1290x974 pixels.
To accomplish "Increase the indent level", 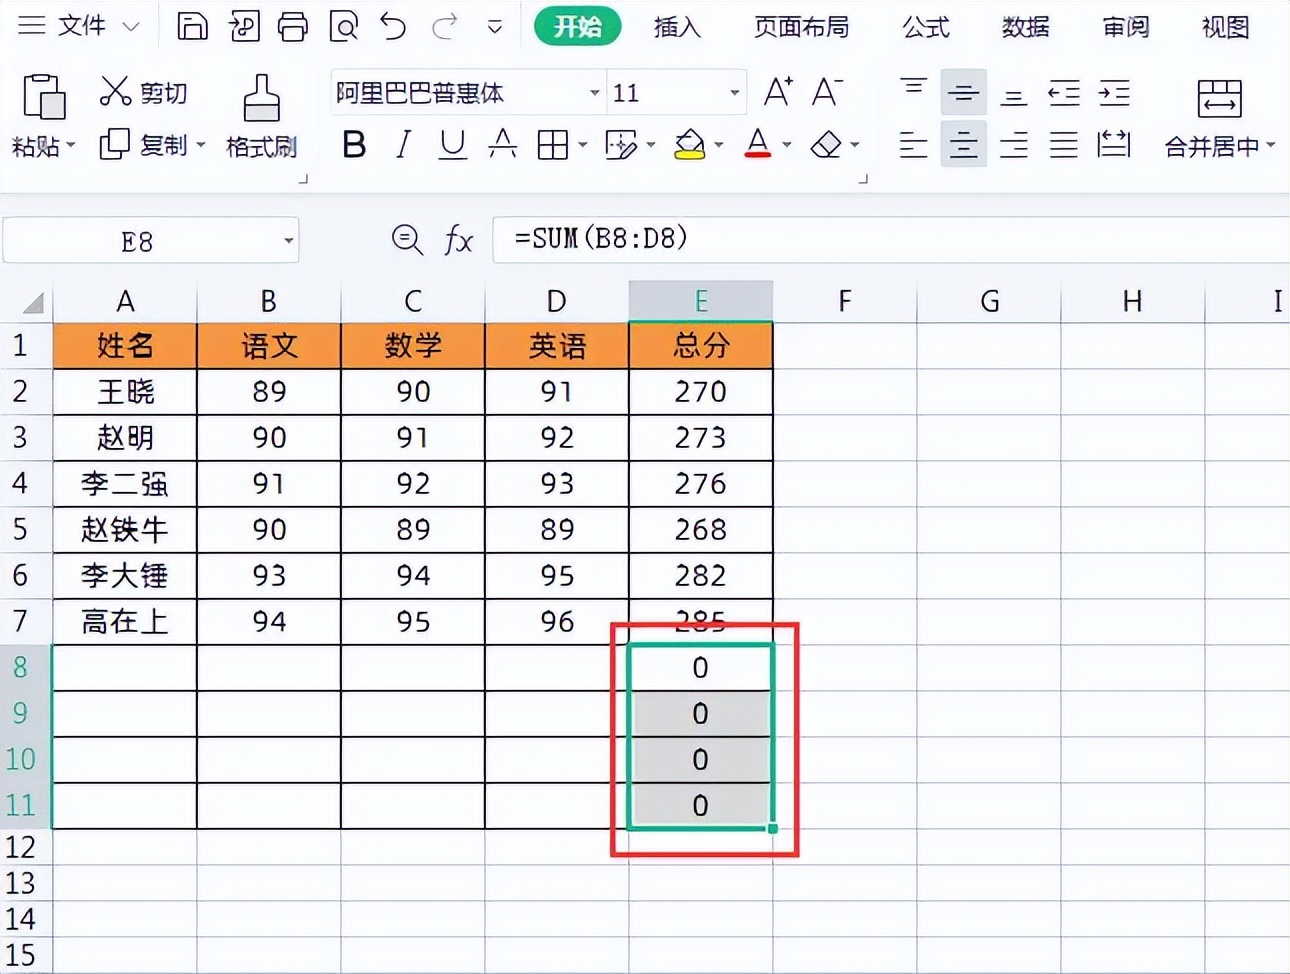I will (x=1114, y=93).
